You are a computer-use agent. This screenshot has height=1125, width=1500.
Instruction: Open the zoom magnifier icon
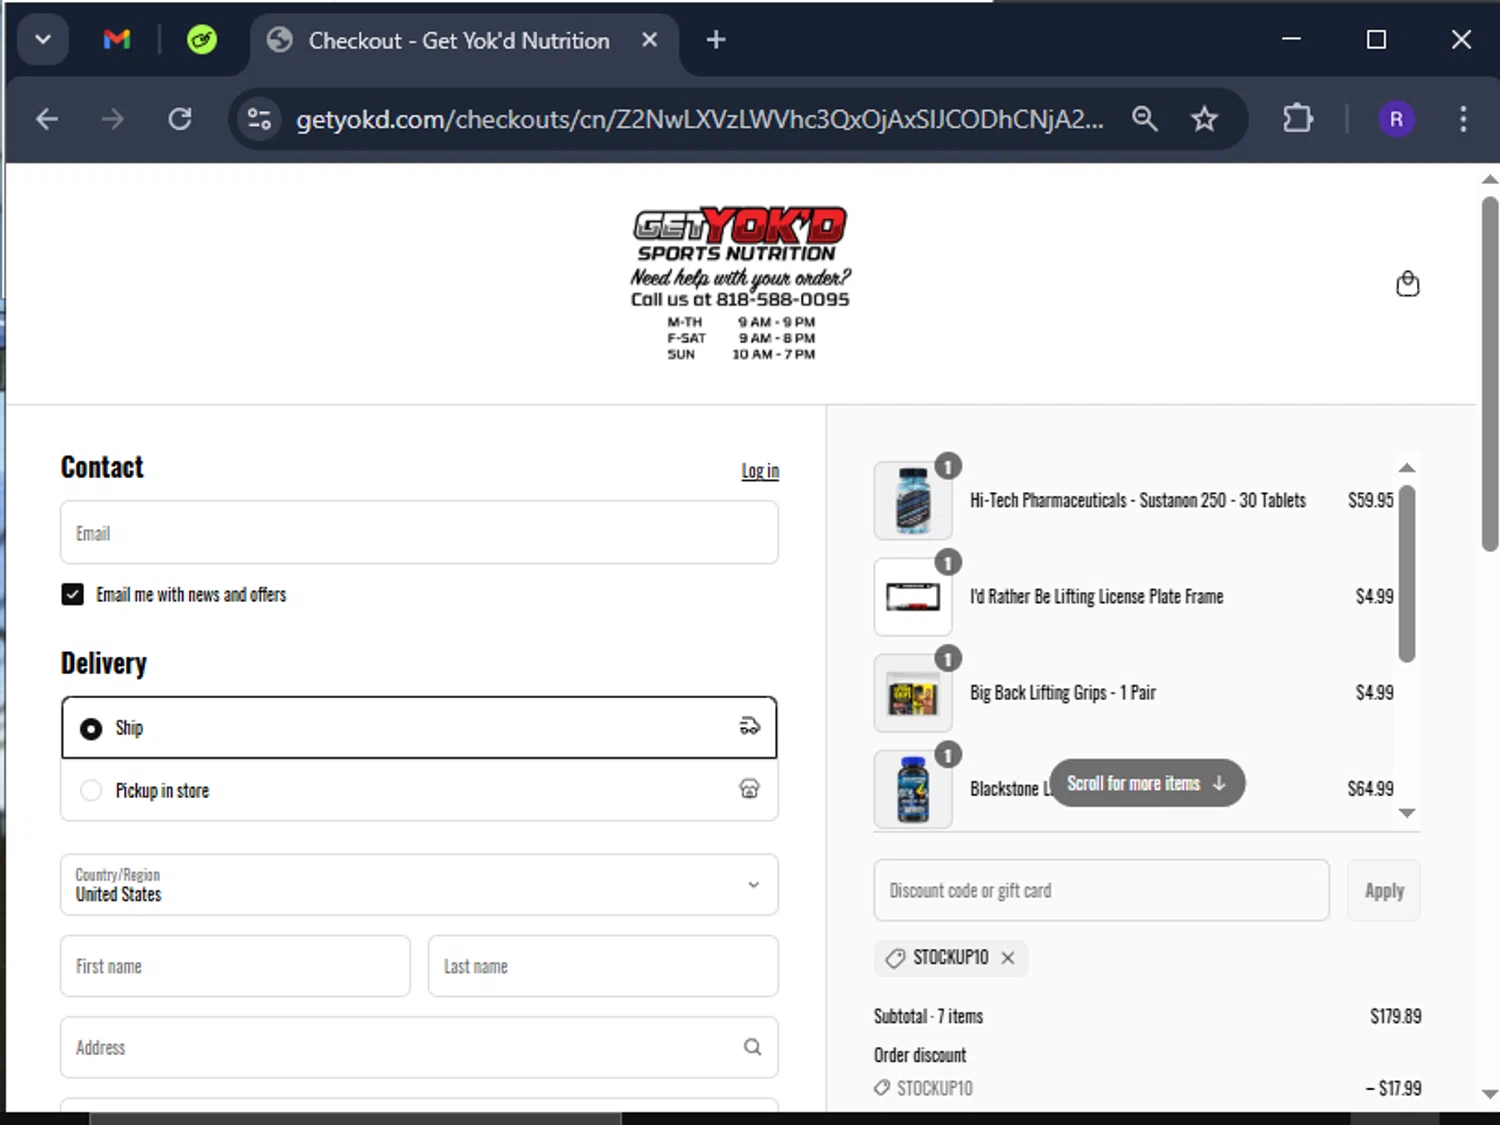point(1144,119)
